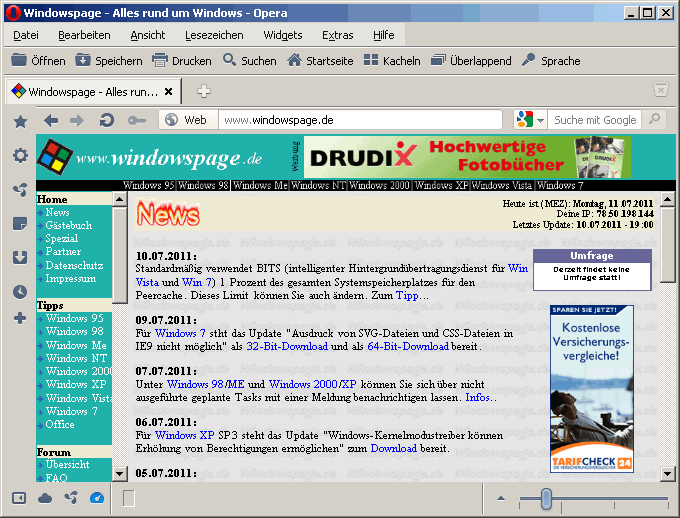Open the closed tabs trash menu
Image resolution: width=680 pixels, height=518 pixels.
[x=660, y=91]
